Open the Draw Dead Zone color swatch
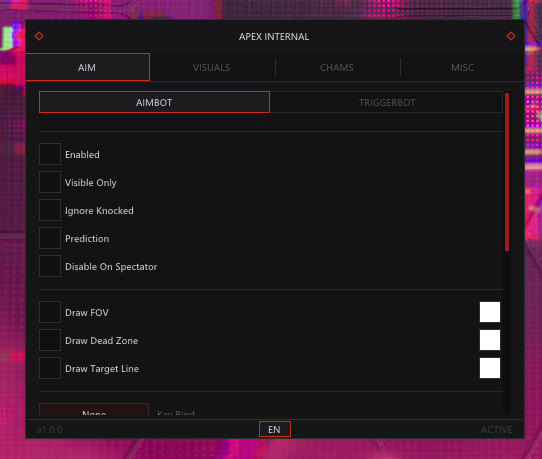 point(490,340)
